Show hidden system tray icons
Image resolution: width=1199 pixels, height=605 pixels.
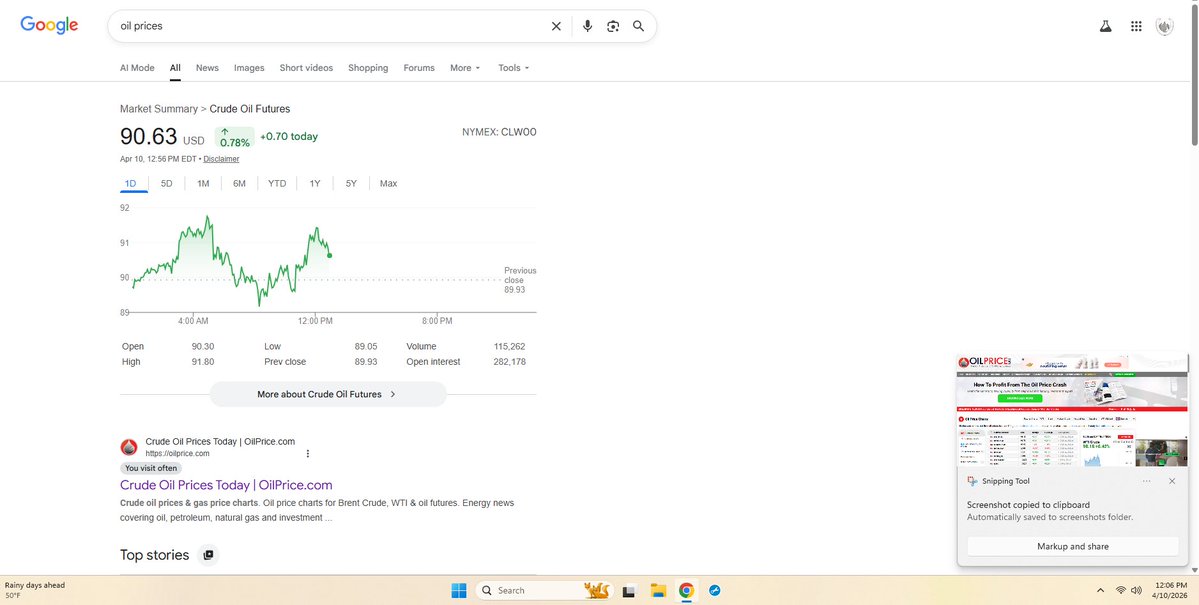[x=1100, y=590]
